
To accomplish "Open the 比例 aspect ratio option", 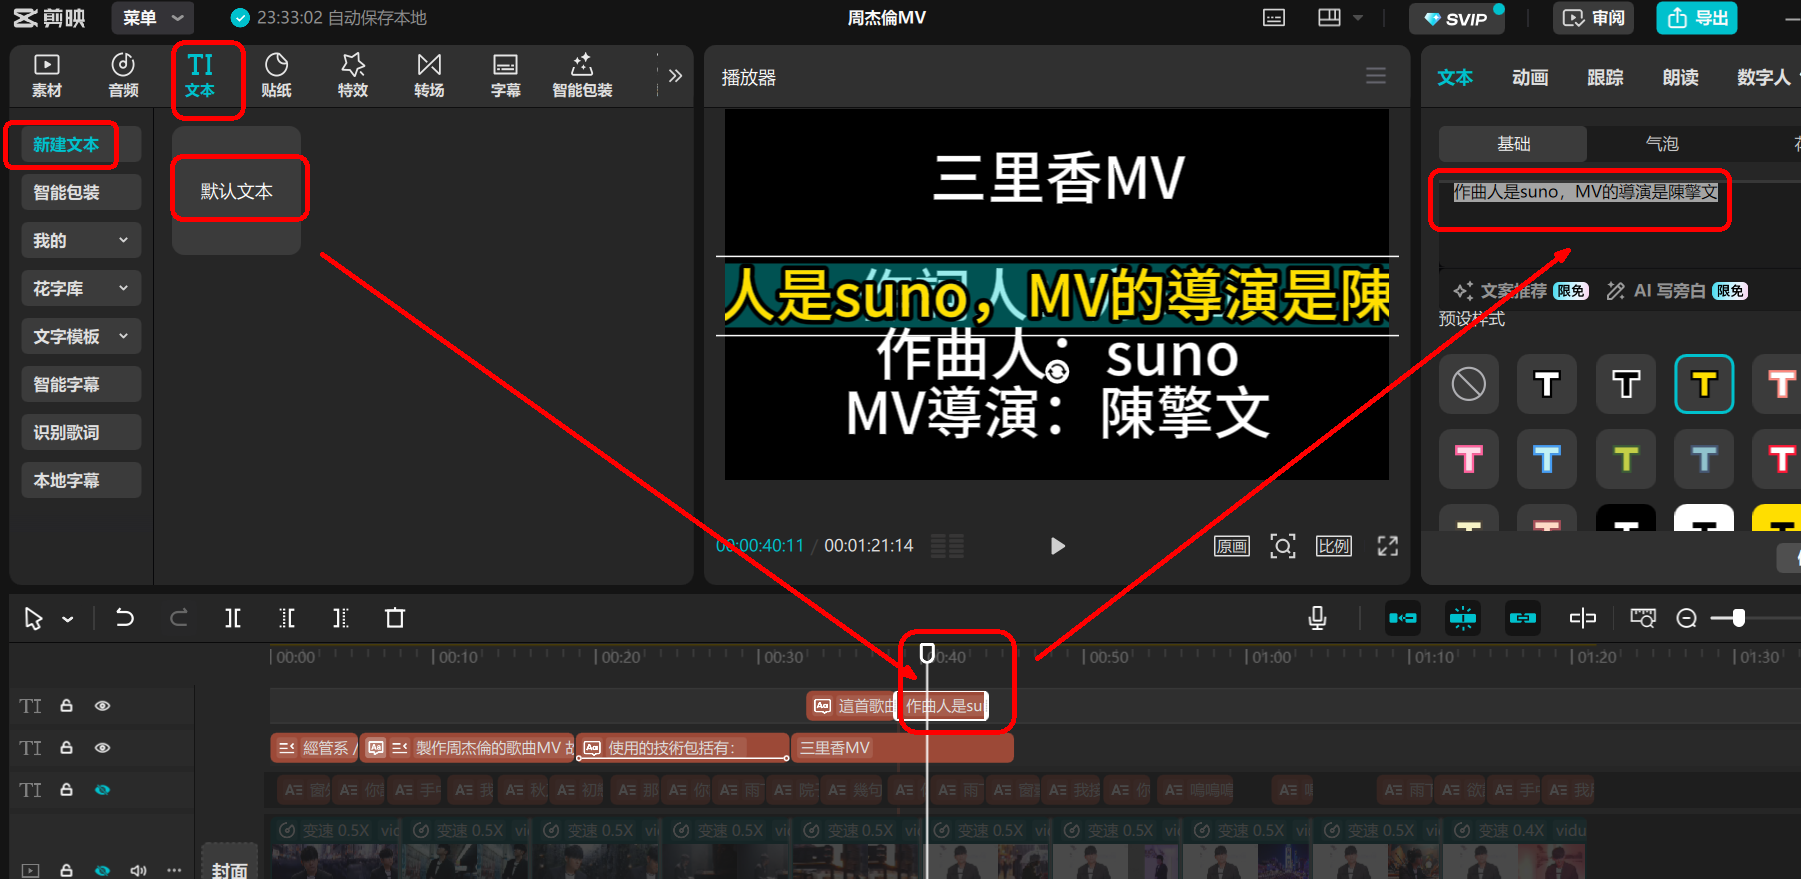I will pos(1334,546).
